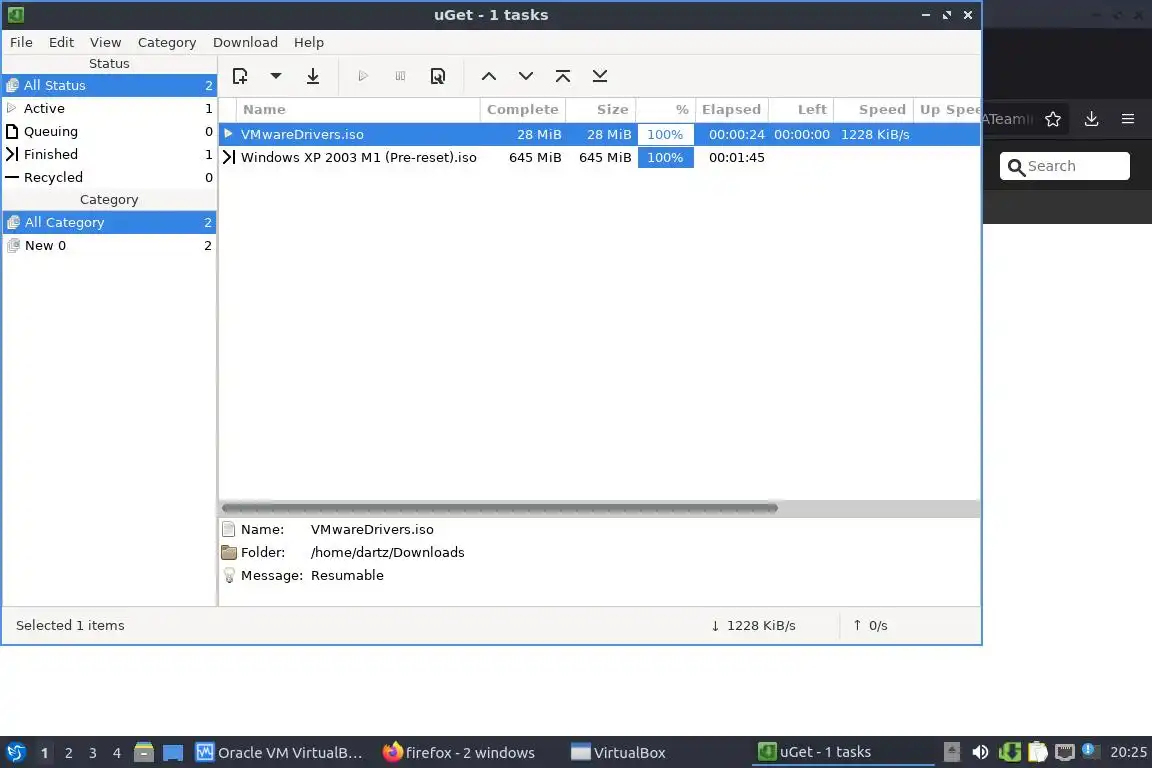Screen dimensions: 1152x768
Task: Switch to workspace 2 in the taskbar
Action: 68,753
